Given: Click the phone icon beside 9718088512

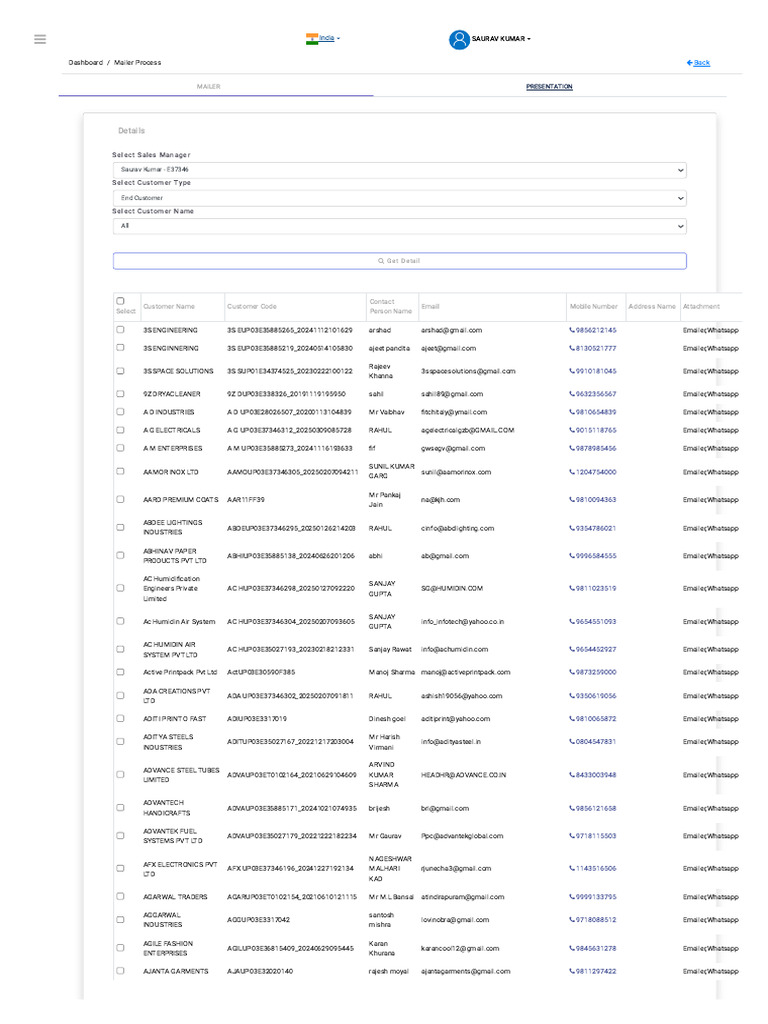Looking at the screenshot, I should pyautogui.click(x=572, y=920).
